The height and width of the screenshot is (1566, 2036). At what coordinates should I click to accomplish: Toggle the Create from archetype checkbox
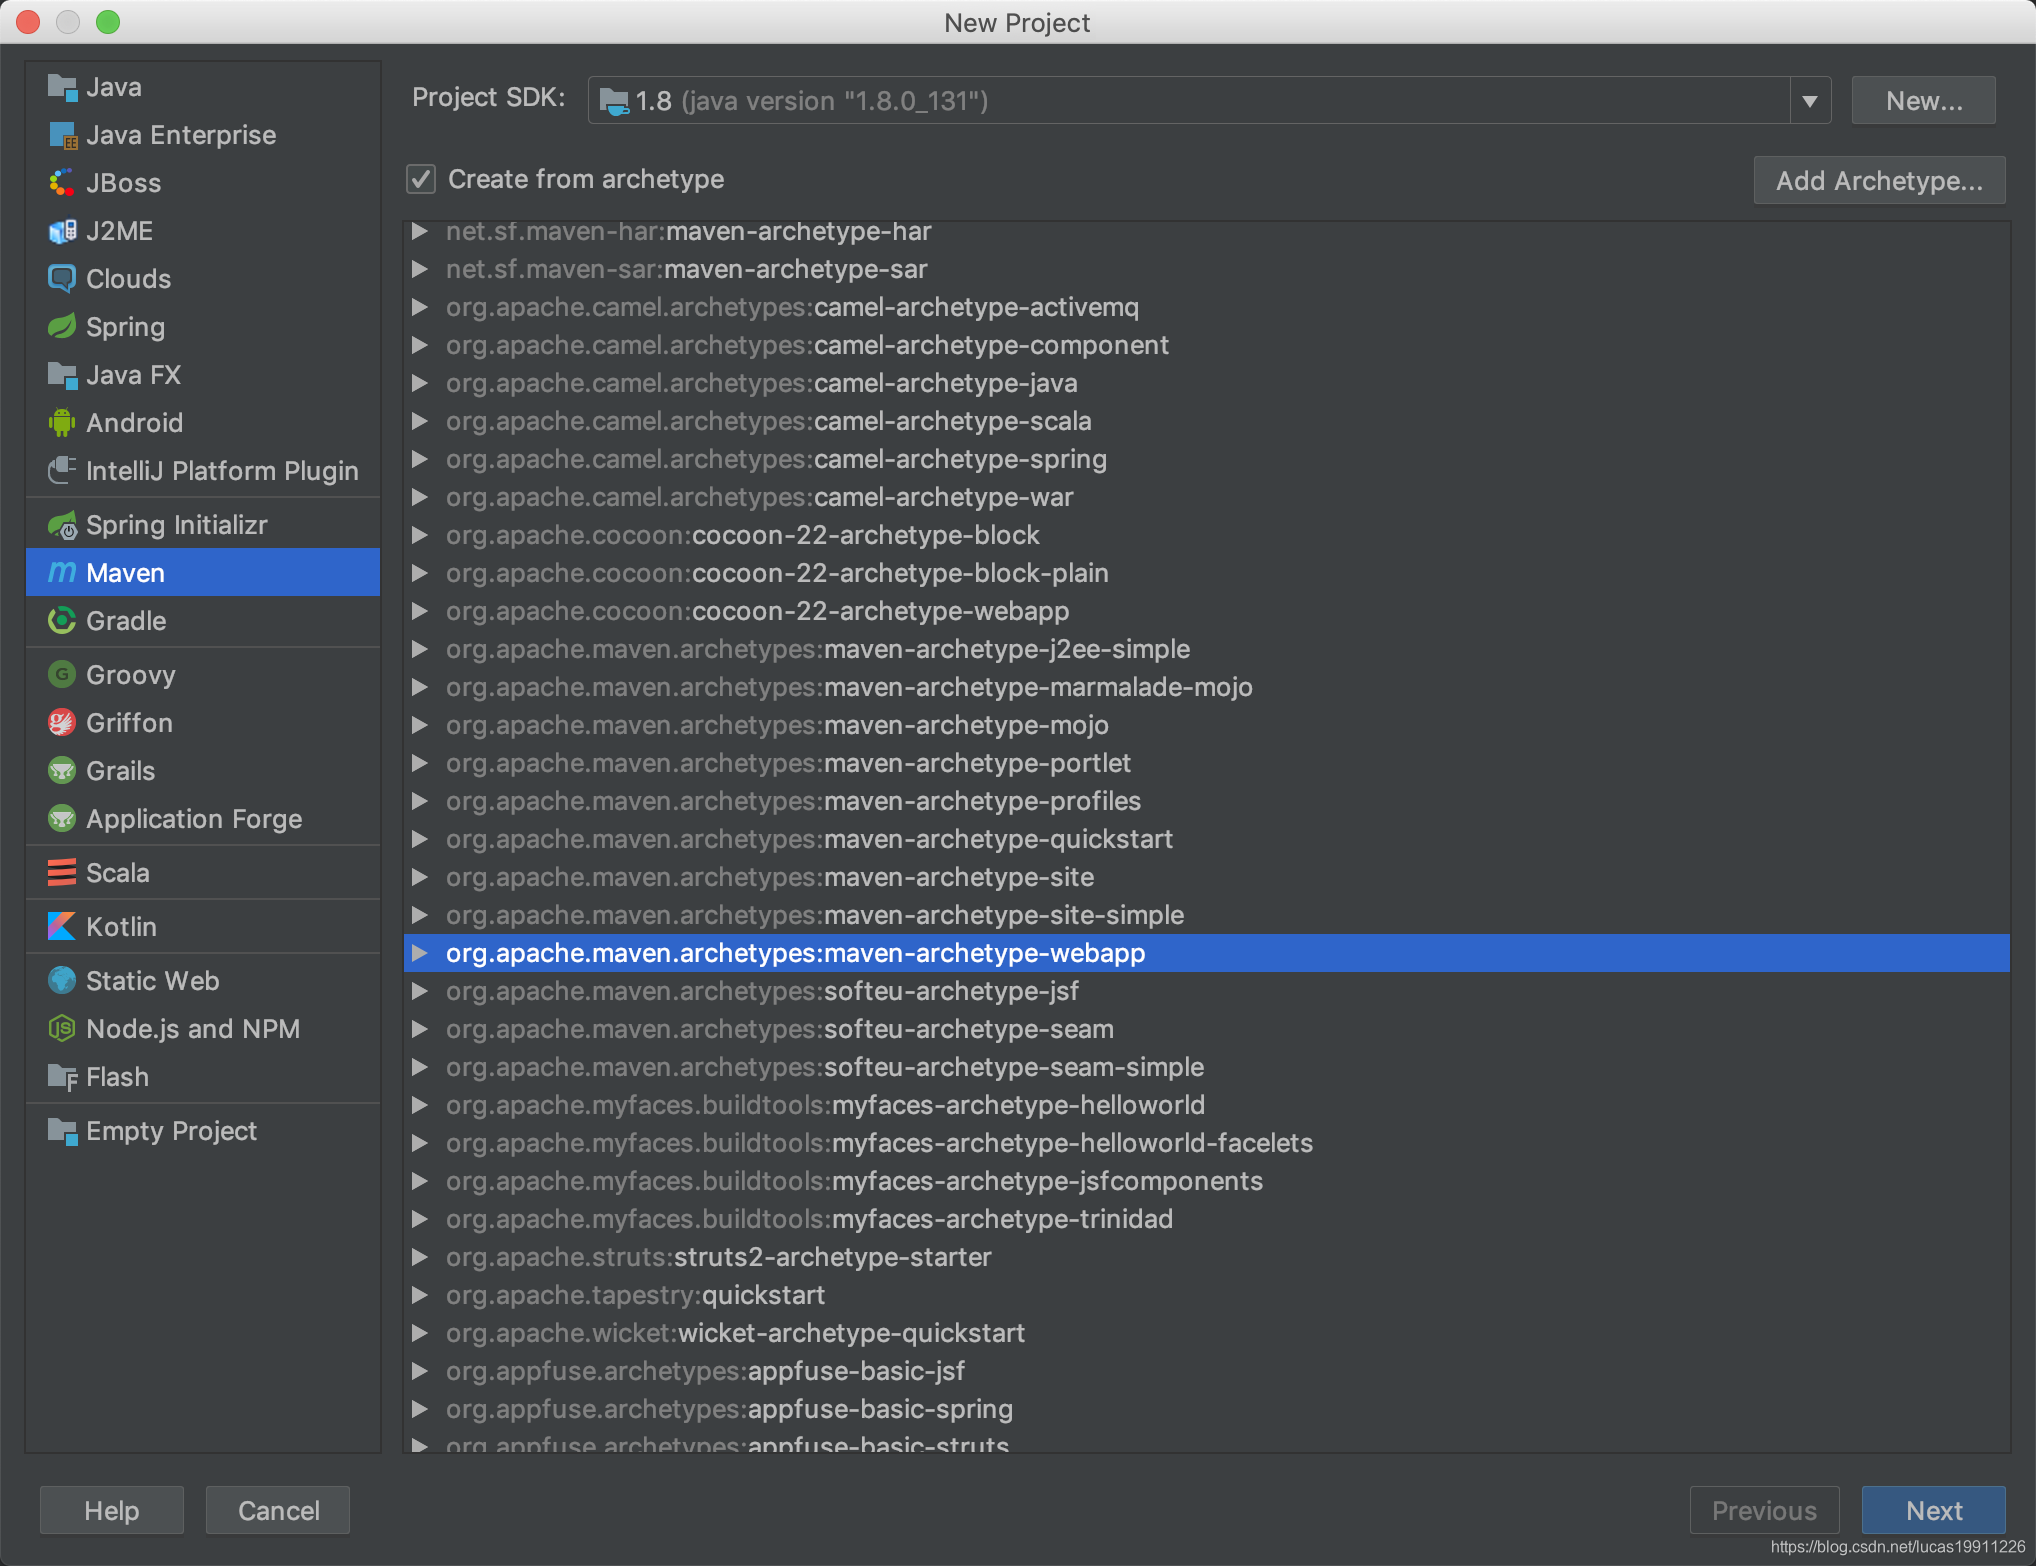point(421,180)
